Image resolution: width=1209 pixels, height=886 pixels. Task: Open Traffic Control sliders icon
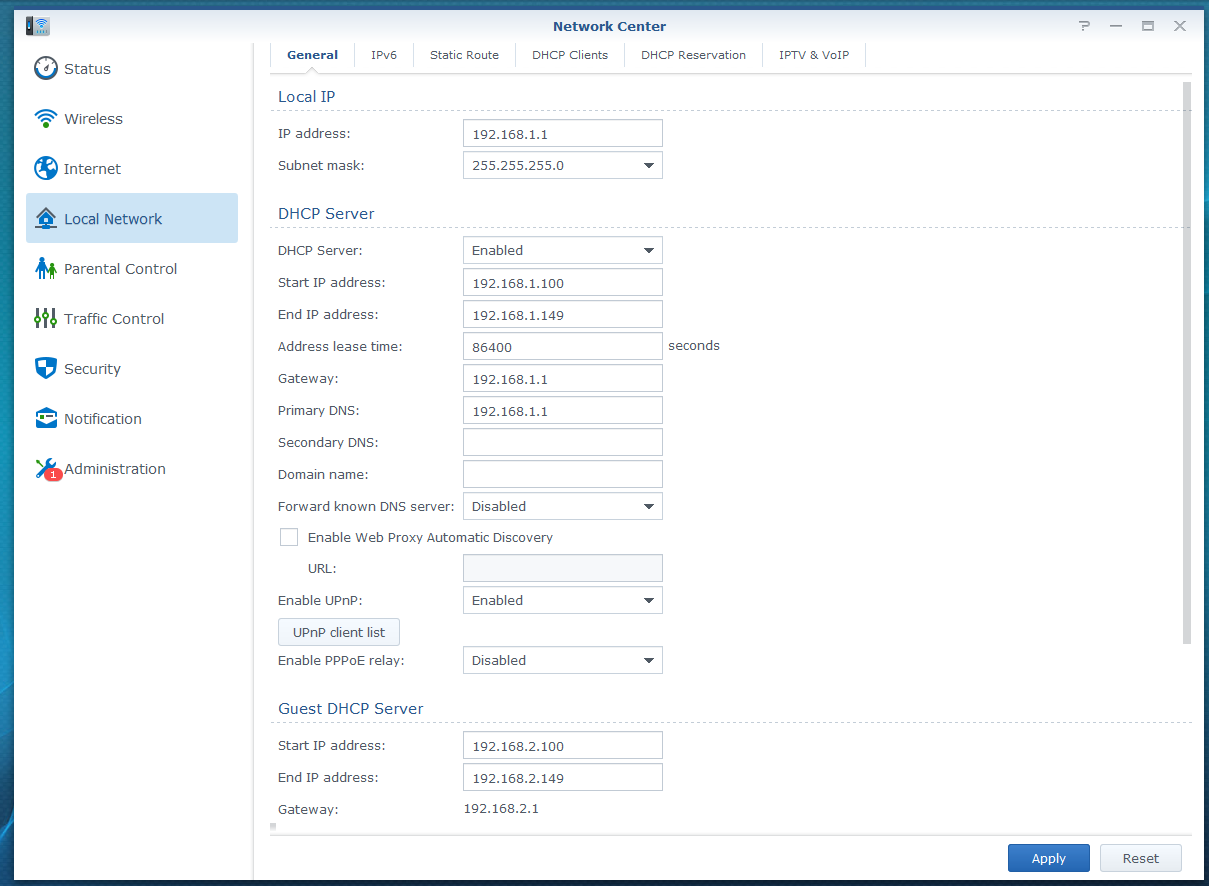click(46, 319)
